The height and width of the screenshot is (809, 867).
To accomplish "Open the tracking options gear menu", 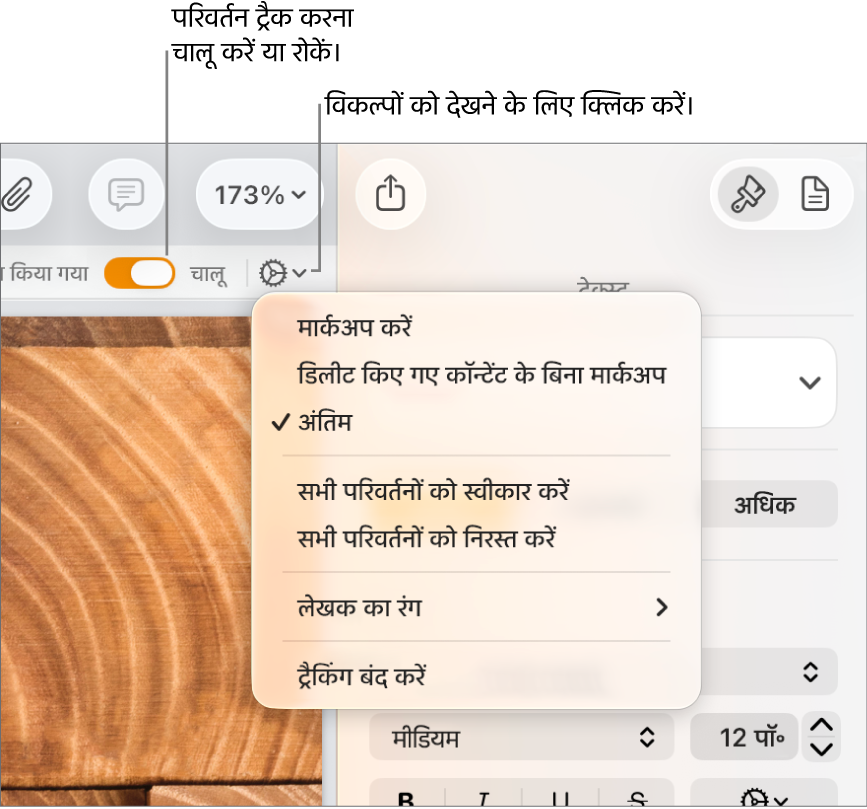I will (x=283, y=273).
